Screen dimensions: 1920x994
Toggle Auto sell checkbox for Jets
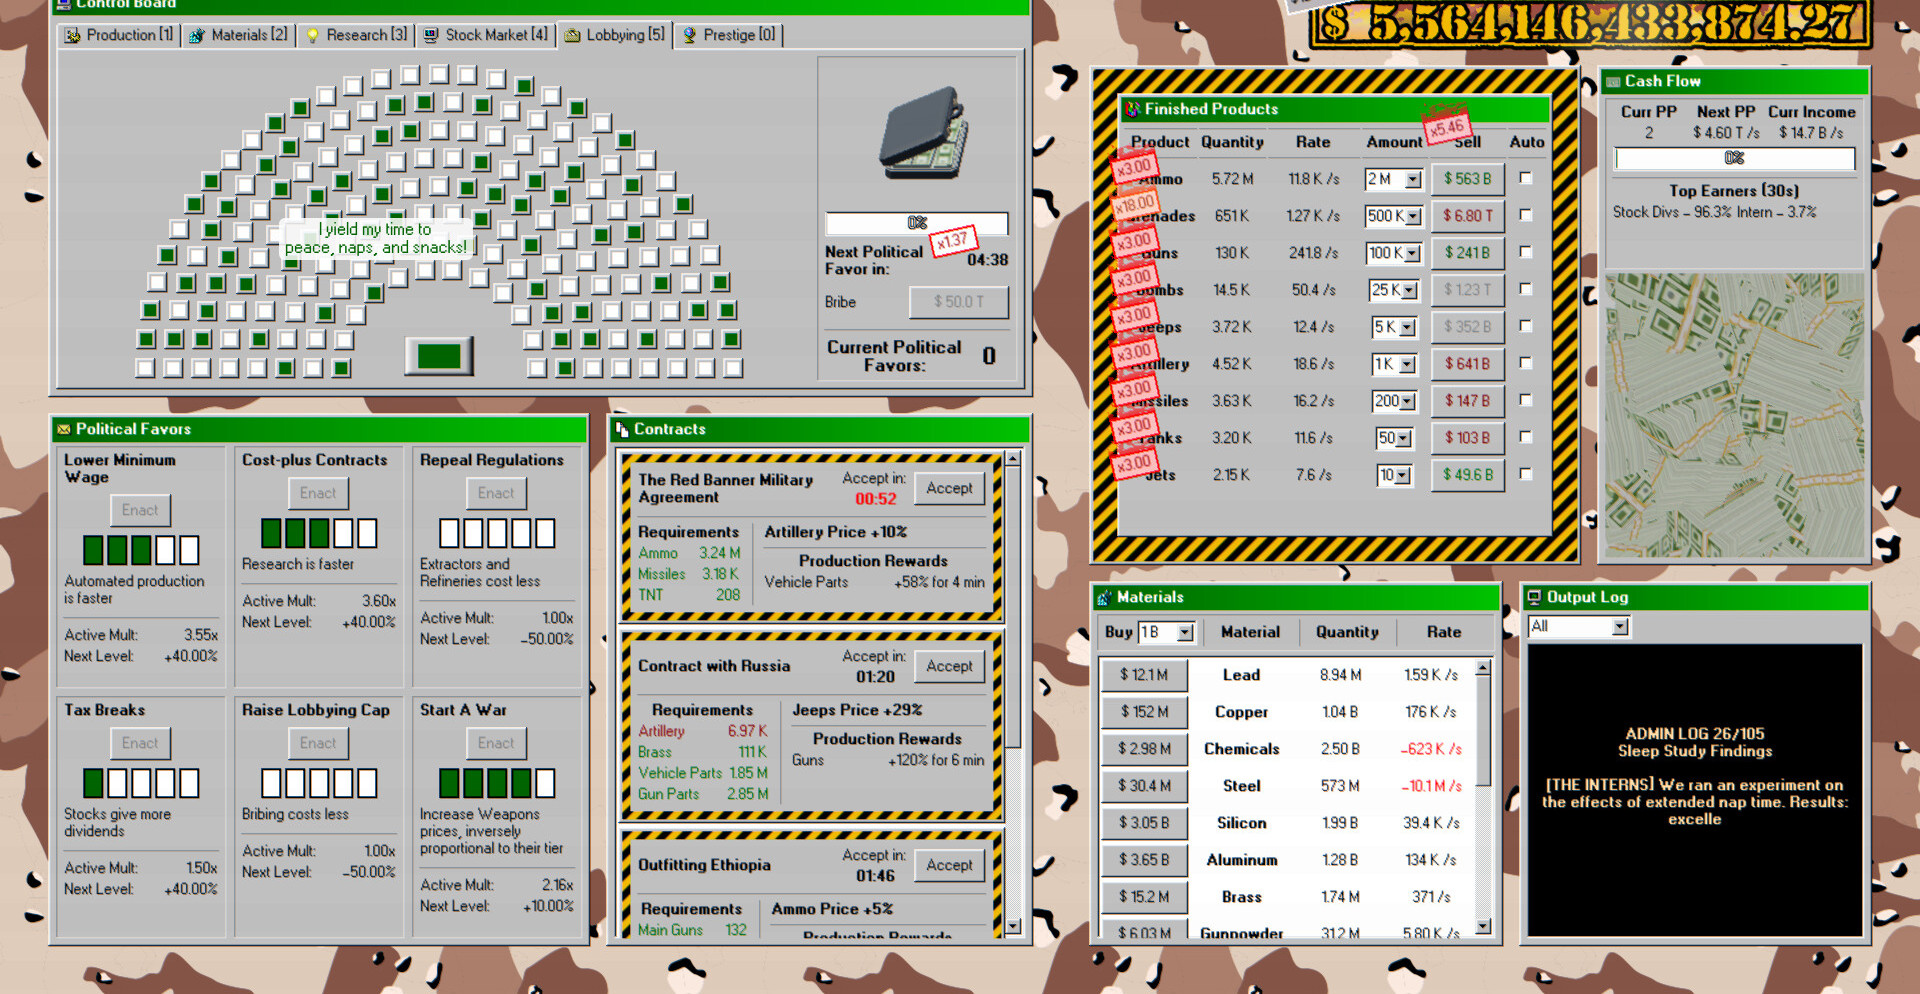[1525, 474]
